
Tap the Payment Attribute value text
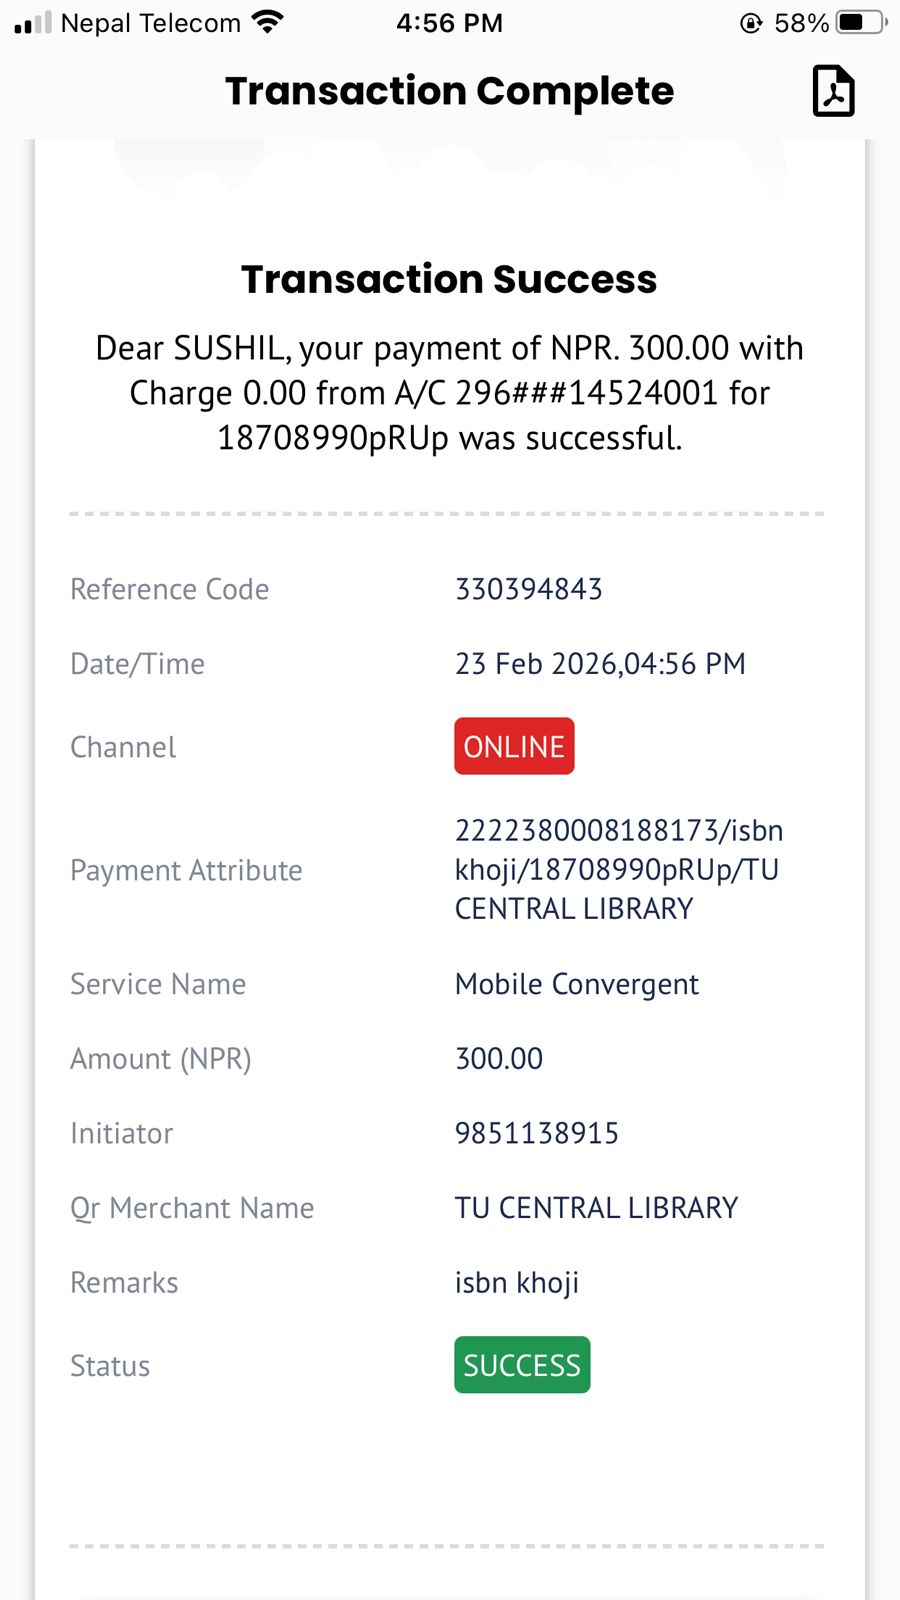click(x=618, y=869)
